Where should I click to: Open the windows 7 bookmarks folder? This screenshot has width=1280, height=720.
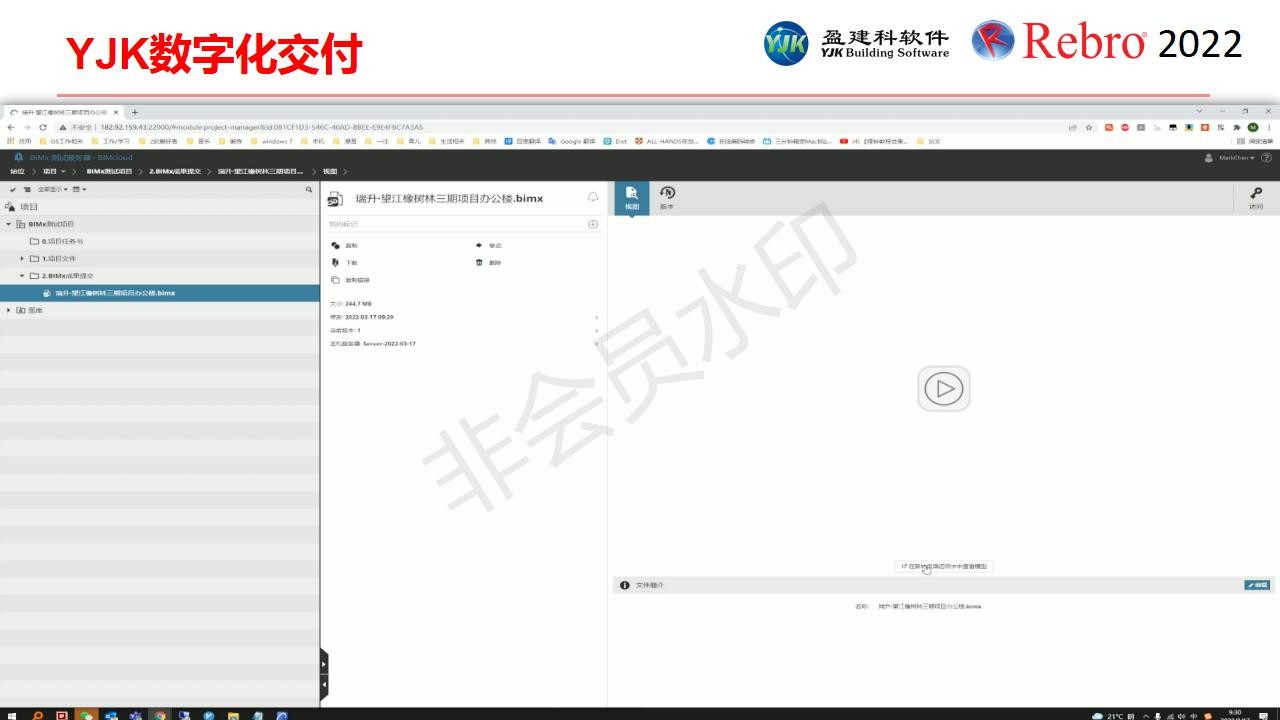click(x=272, y=141)
